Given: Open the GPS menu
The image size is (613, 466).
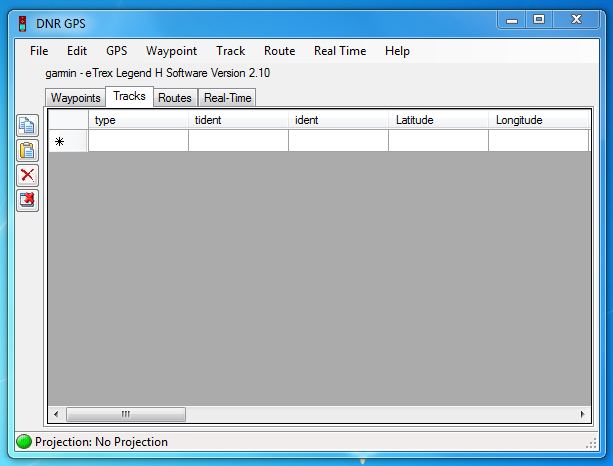Looking at the screenshot, I should tap(117, 51).
